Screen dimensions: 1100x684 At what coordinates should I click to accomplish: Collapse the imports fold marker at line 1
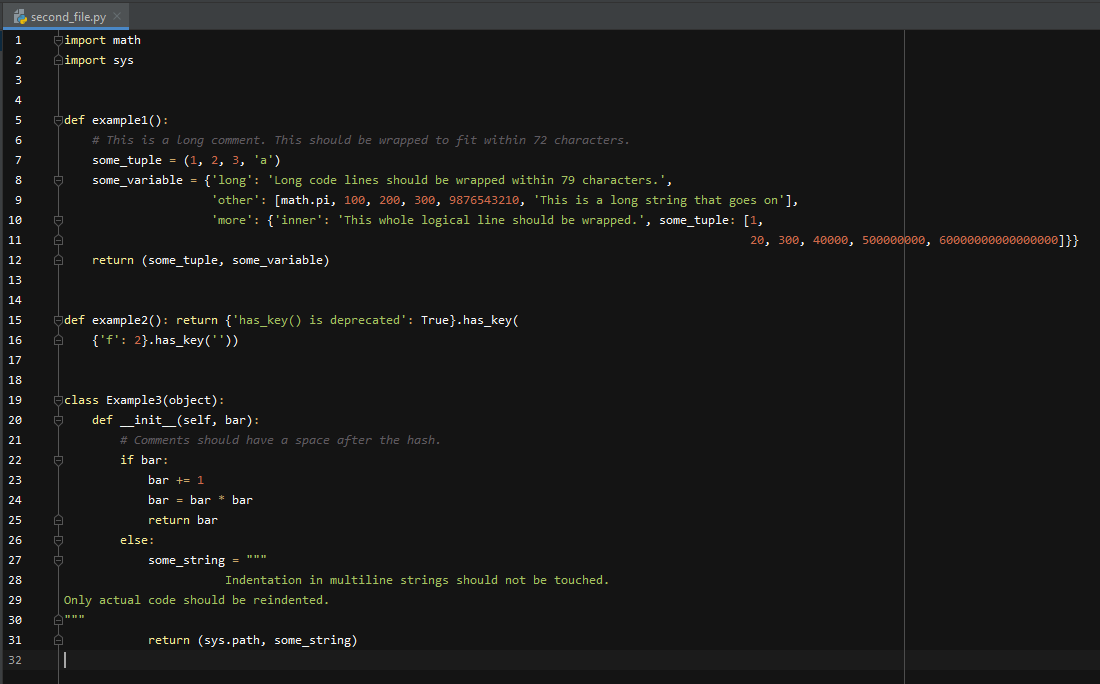[58, 41]
